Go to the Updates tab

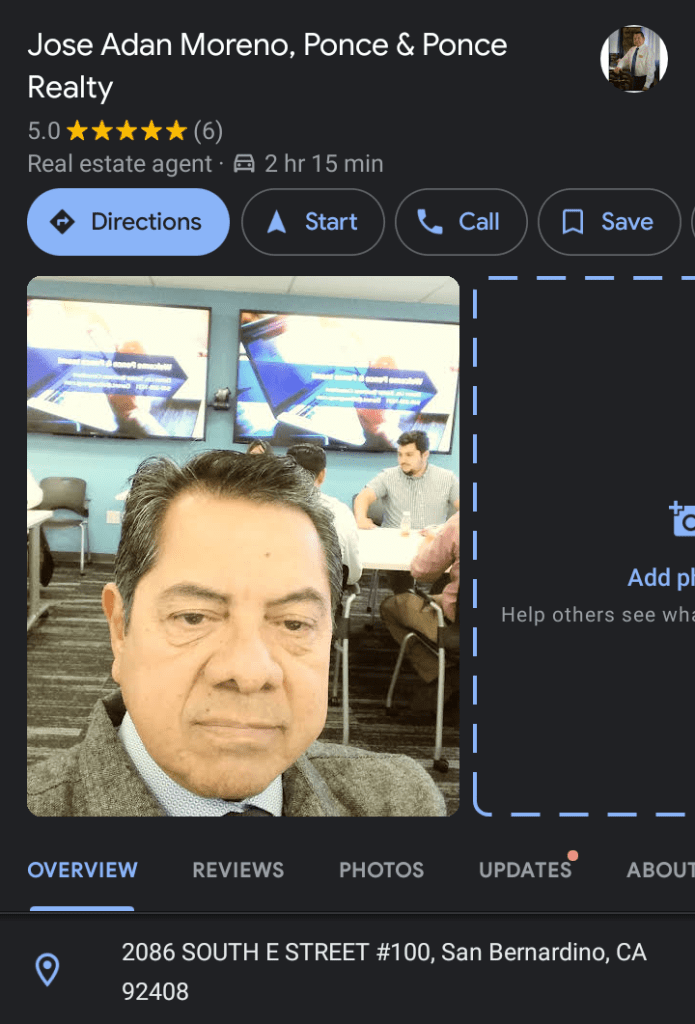coord(525,870)
